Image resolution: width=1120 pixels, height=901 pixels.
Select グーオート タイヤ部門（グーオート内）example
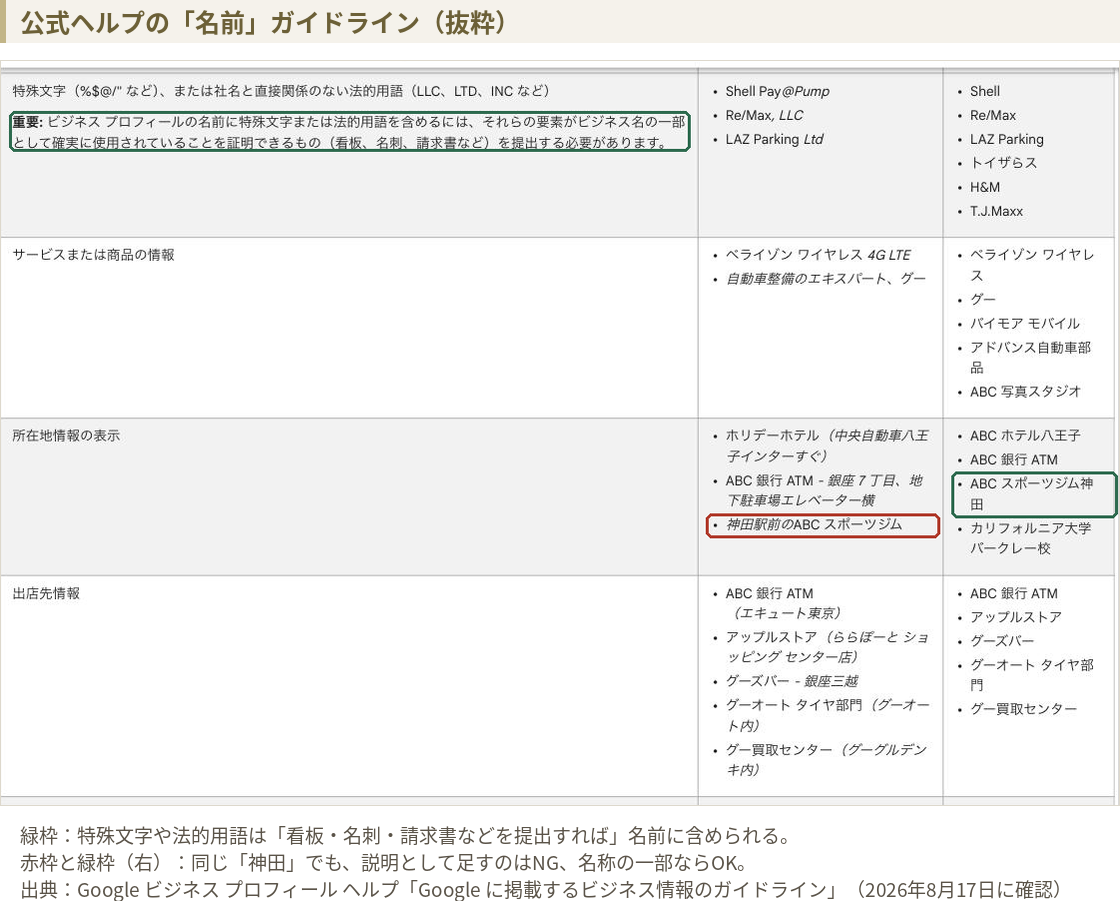(x=827, y=715)
